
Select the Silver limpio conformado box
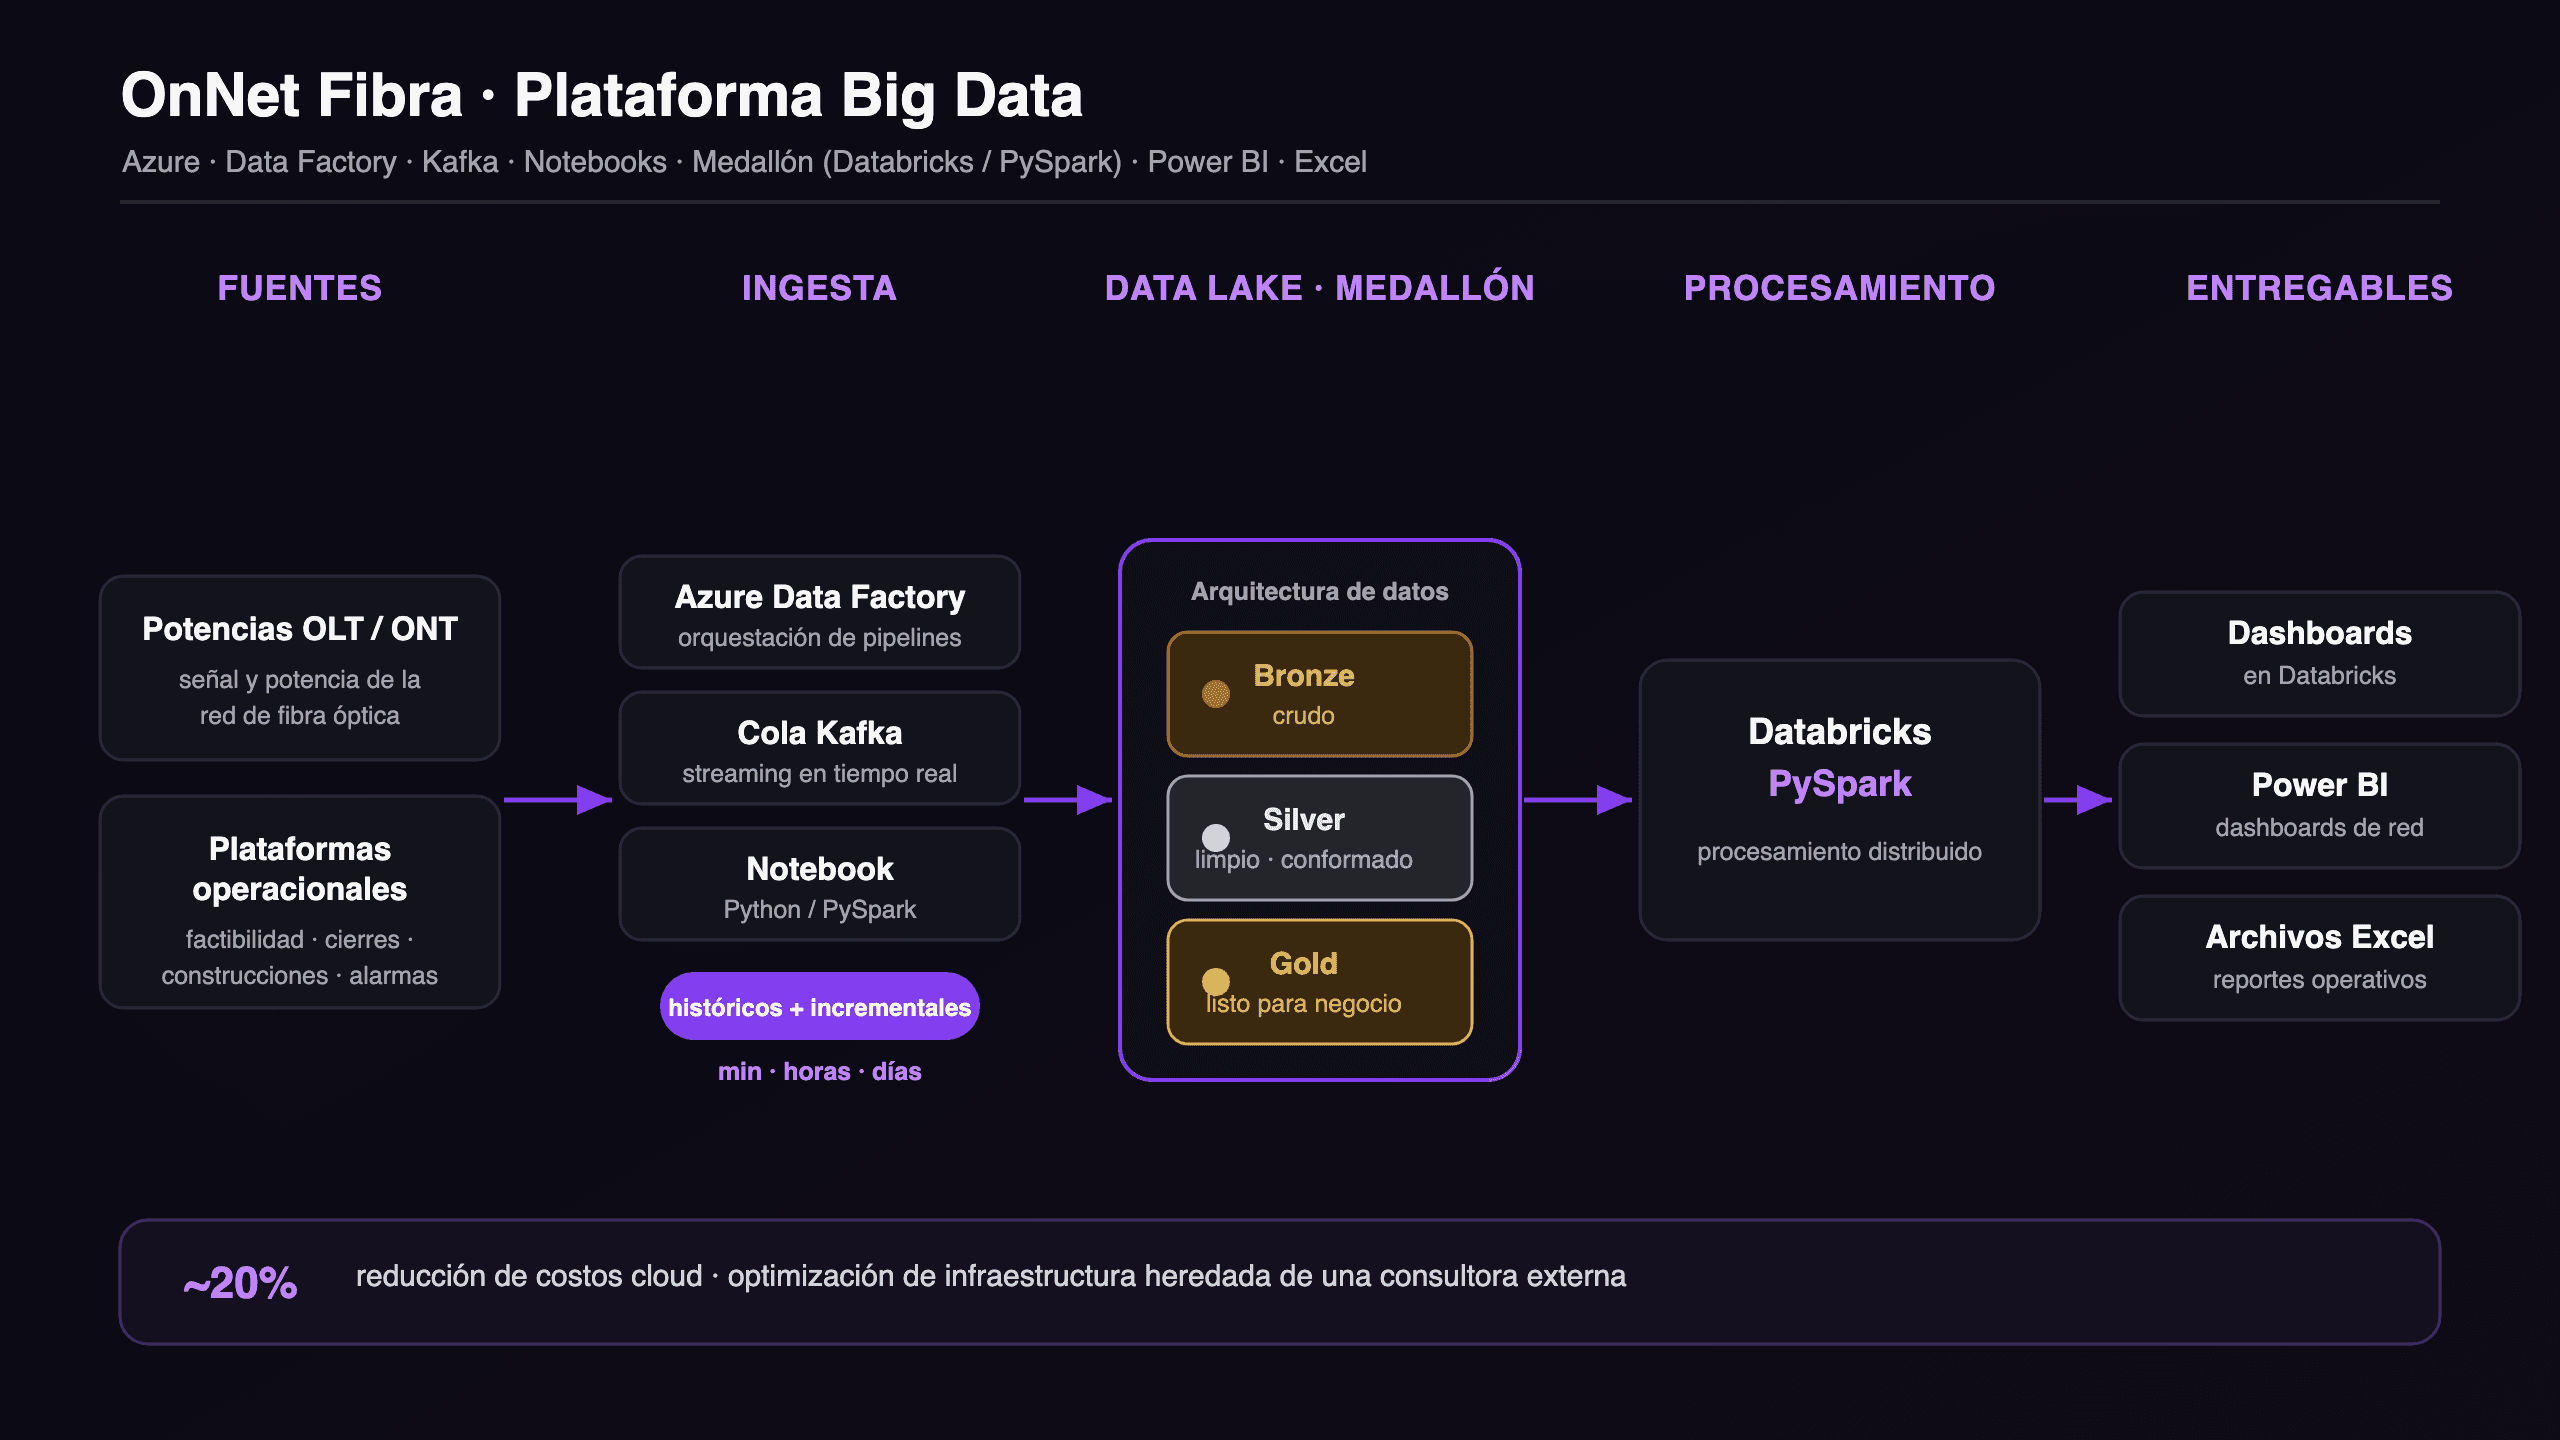(1320, 838)
